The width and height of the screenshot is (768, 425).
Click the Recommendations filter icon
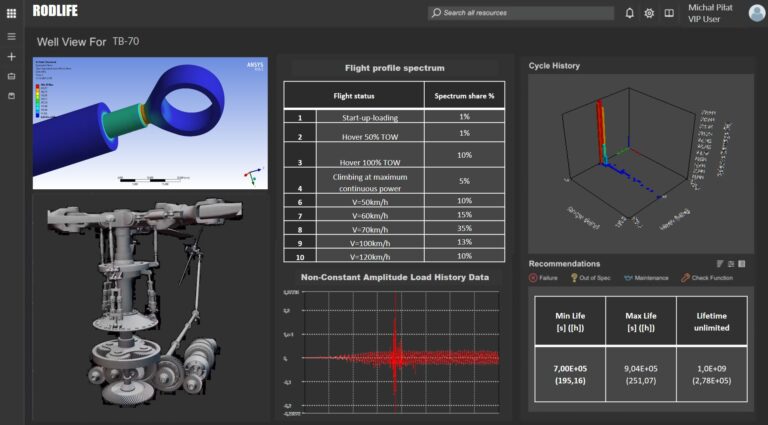[x=720, y=263]
